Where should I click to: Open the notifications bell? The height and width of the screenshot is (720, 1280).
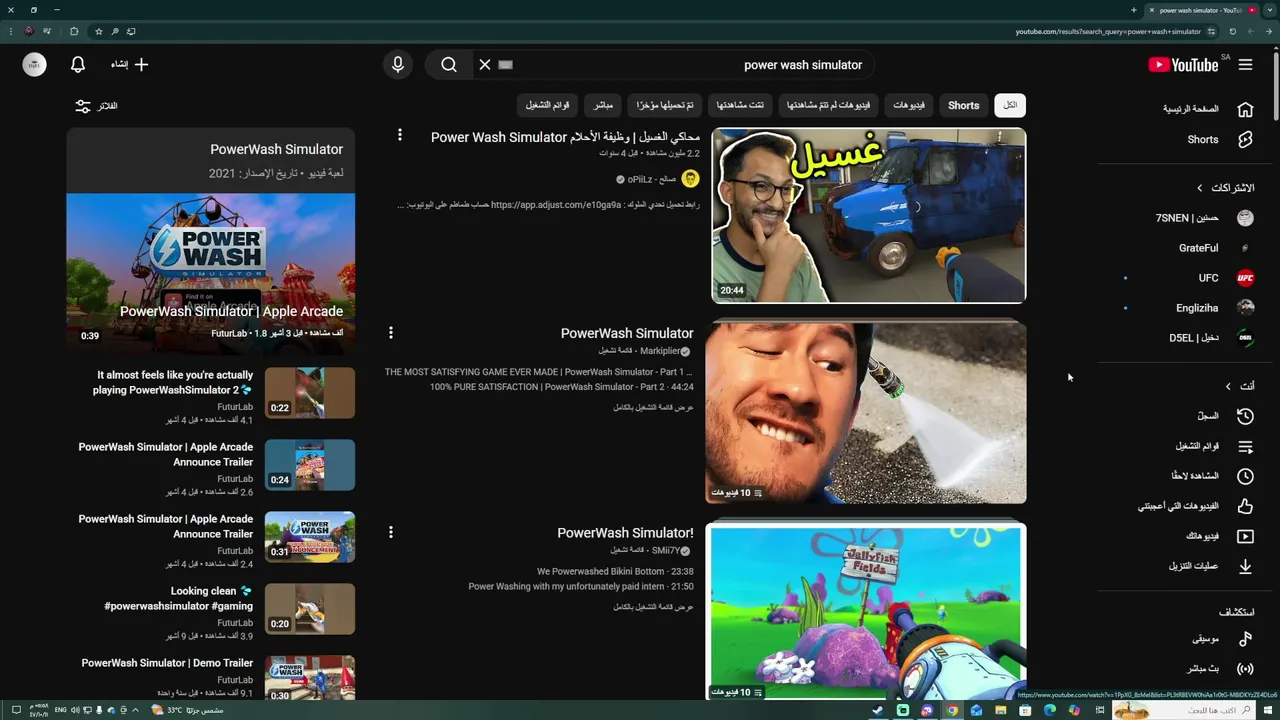tap(78, 65)
